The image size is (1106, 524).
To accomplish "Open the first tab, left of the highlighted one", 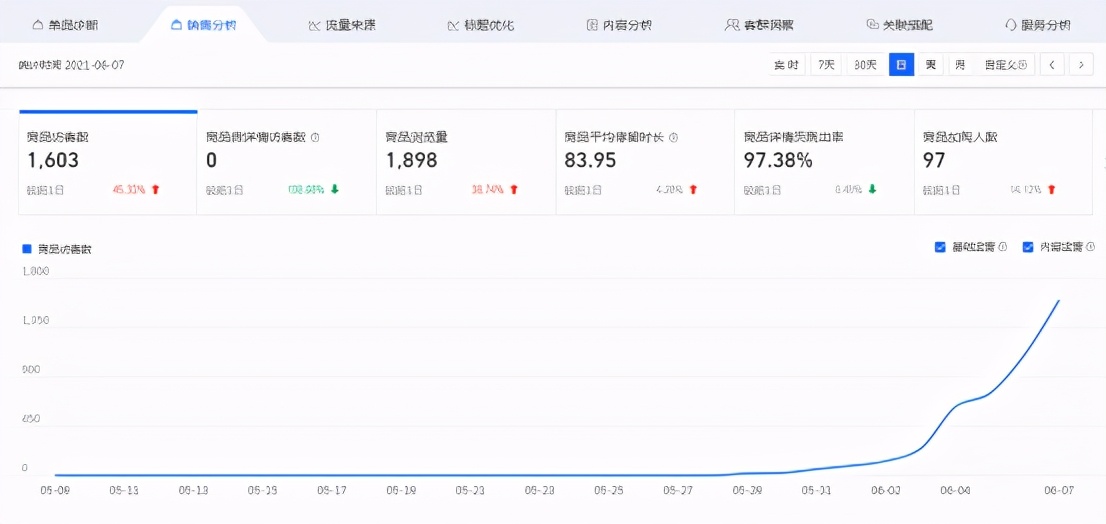I will (66, 25).
